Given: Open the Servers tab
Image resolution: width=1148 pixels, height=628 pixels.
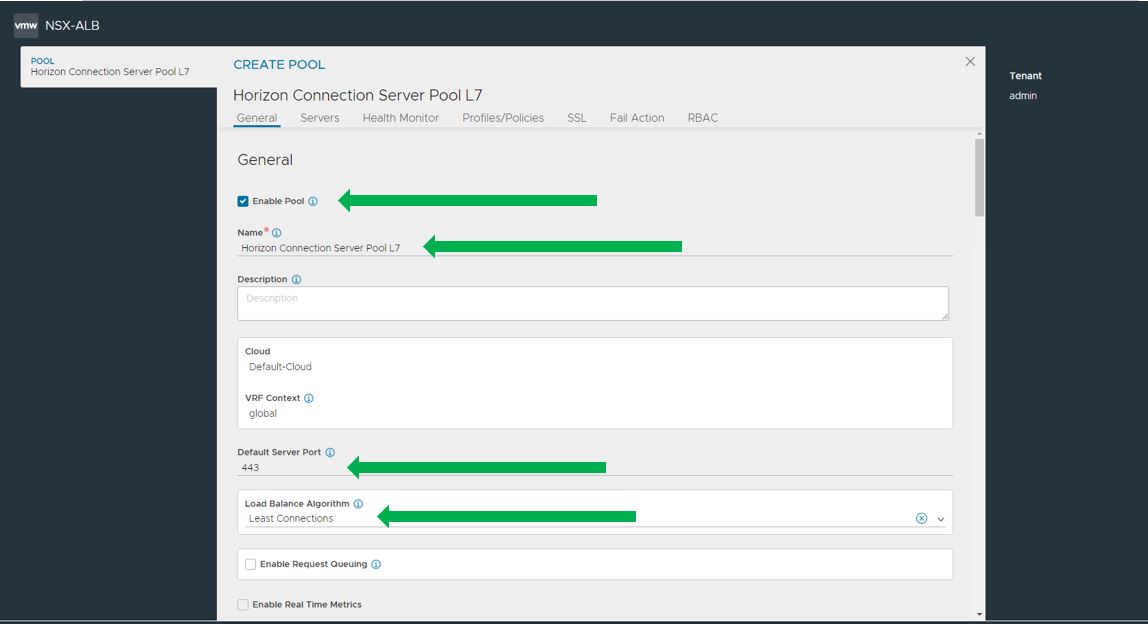Looking at the screenshot, I should pos(320,118).
